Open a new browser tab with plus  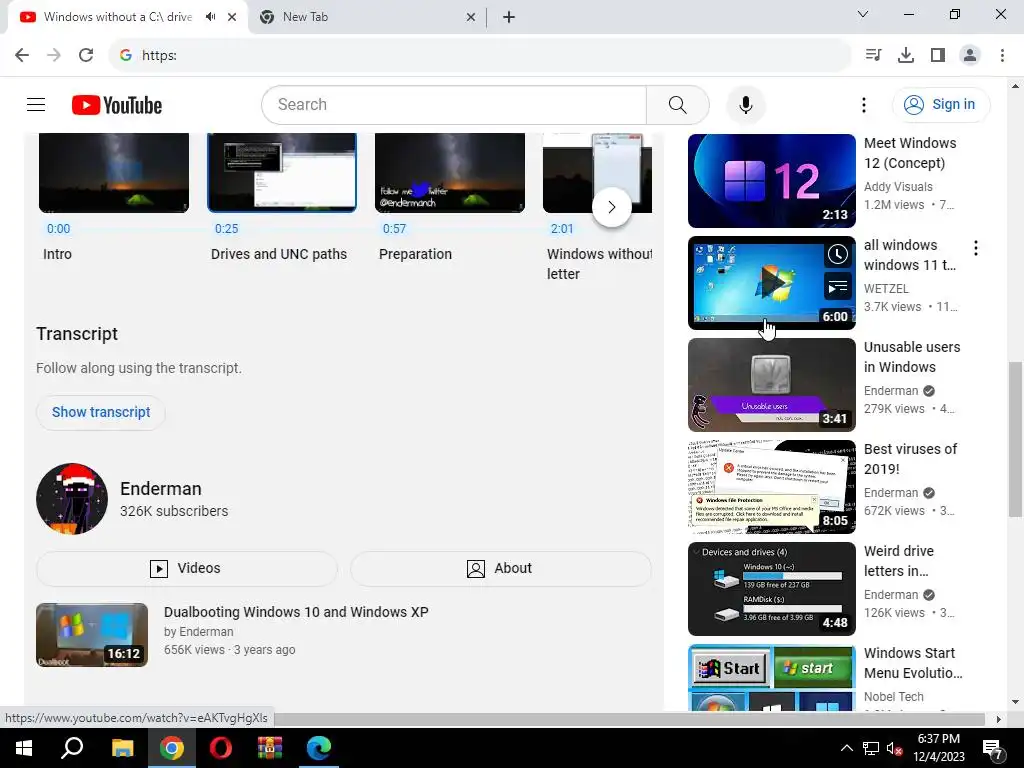click(509, 17)
